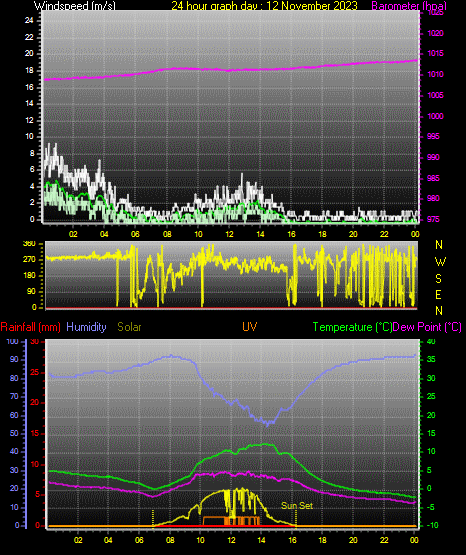
Task: Select the 980 barometer axis value
Action: click(x=433, y=198)
